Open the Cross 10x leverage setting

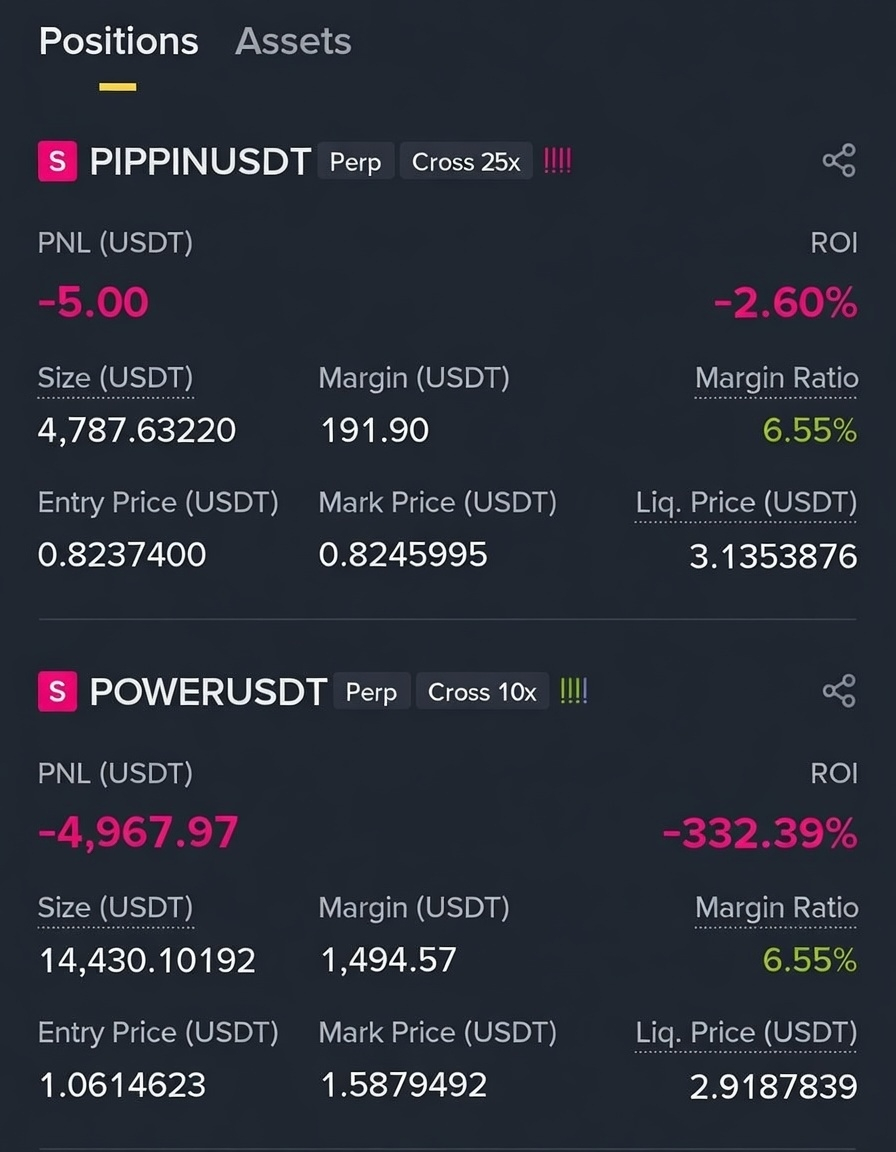click(483, 691)
